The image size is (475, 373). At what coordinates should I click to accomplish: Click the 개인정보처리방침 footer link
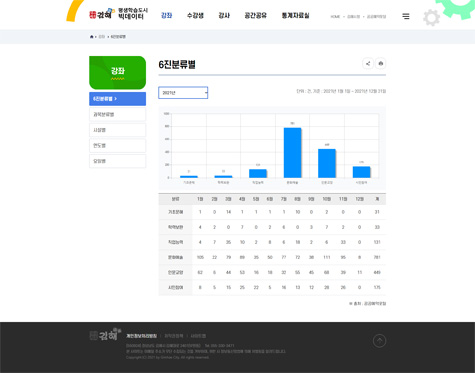coord(141,336)
